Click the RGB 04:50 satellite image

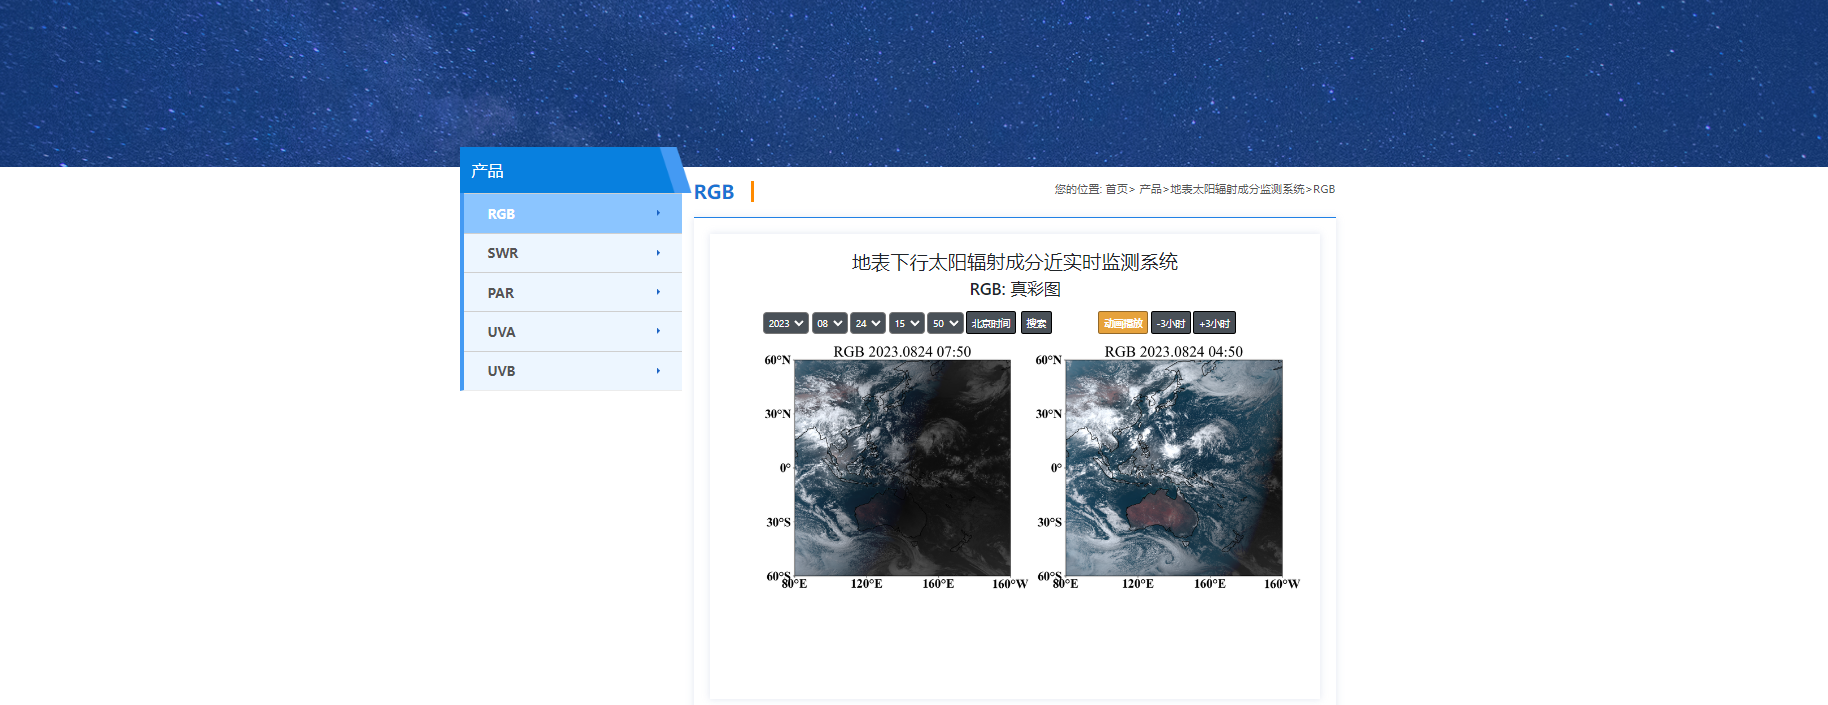[1173, 467]
